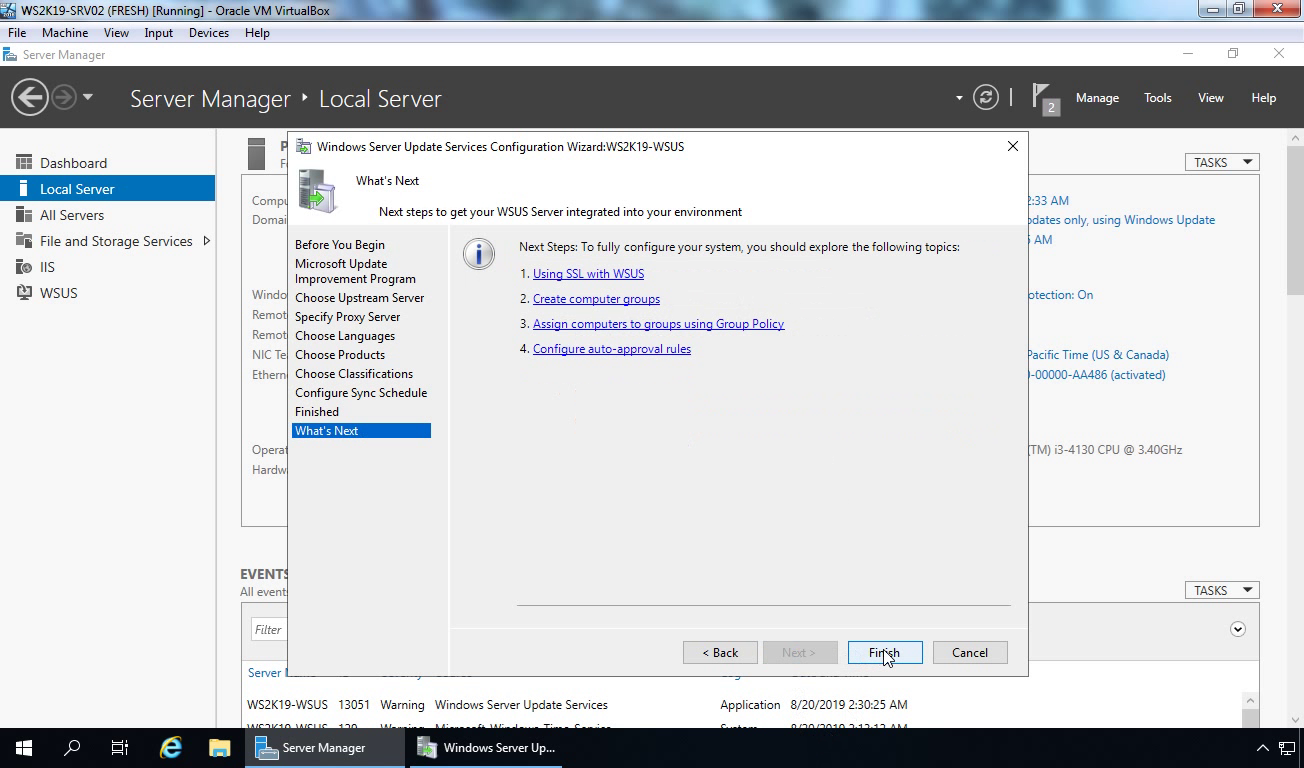Open the View menu in Server Manager
Image resolution: width=1304 pixels, height=768 pixels.
(1211, 98)
